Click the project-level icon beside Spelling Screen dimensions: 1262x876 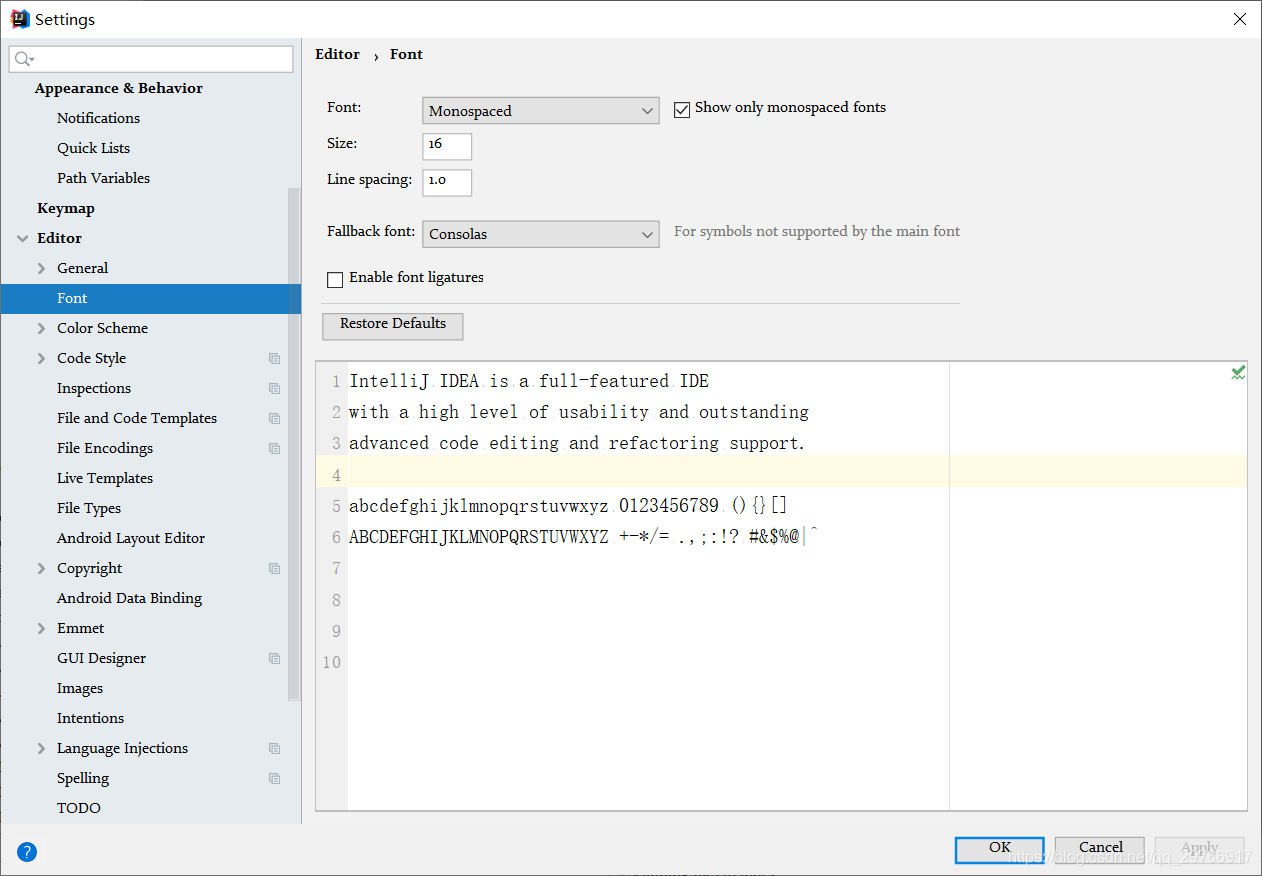pos(275,778)
